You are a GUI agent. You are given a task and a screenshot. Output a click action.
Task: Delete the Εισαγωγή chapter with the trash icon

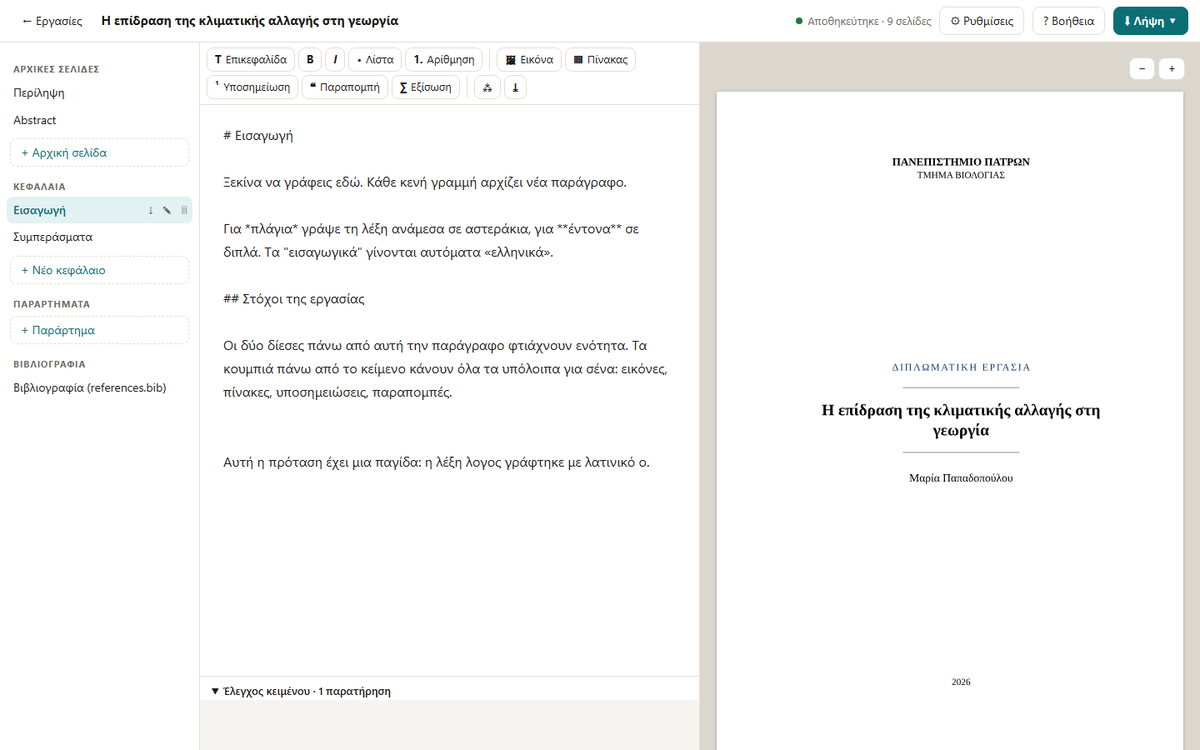click(183, 210)
